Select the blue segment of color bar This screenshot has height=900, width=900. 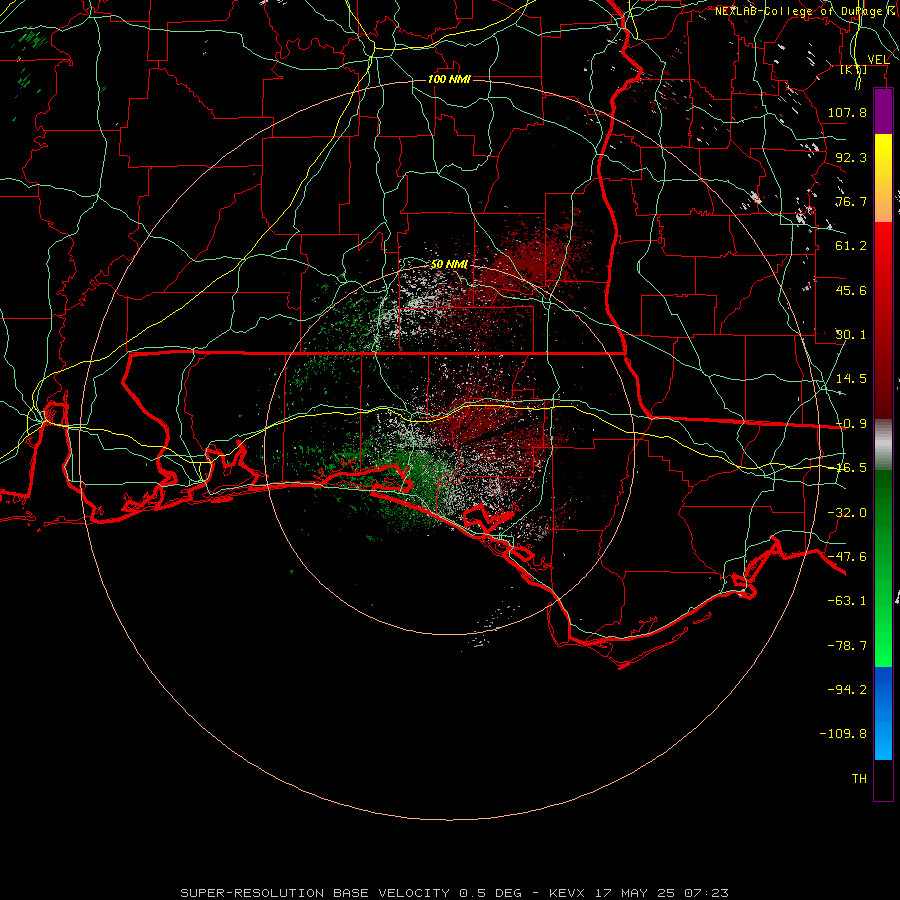[x=883, y=713]
